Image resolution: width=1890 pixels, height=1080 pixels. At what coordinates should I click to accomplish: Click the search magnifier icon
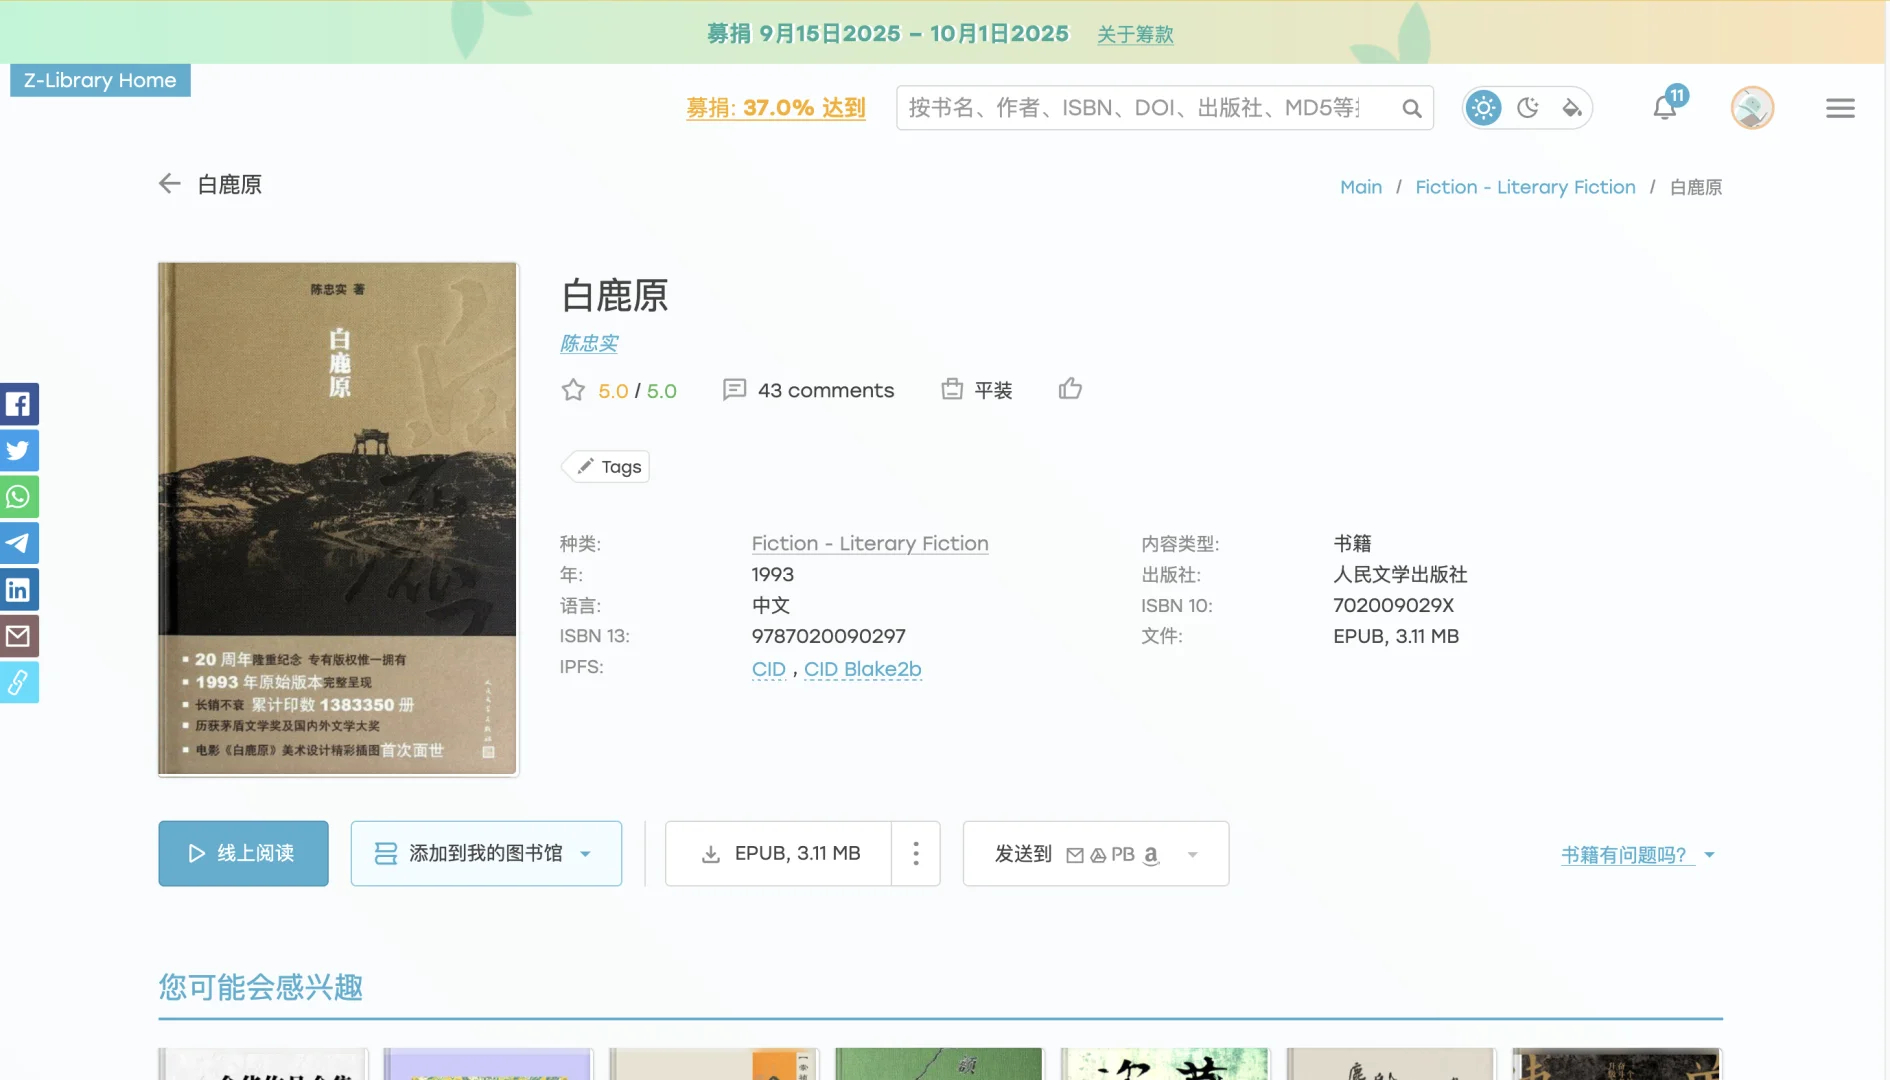point(1411,108)
